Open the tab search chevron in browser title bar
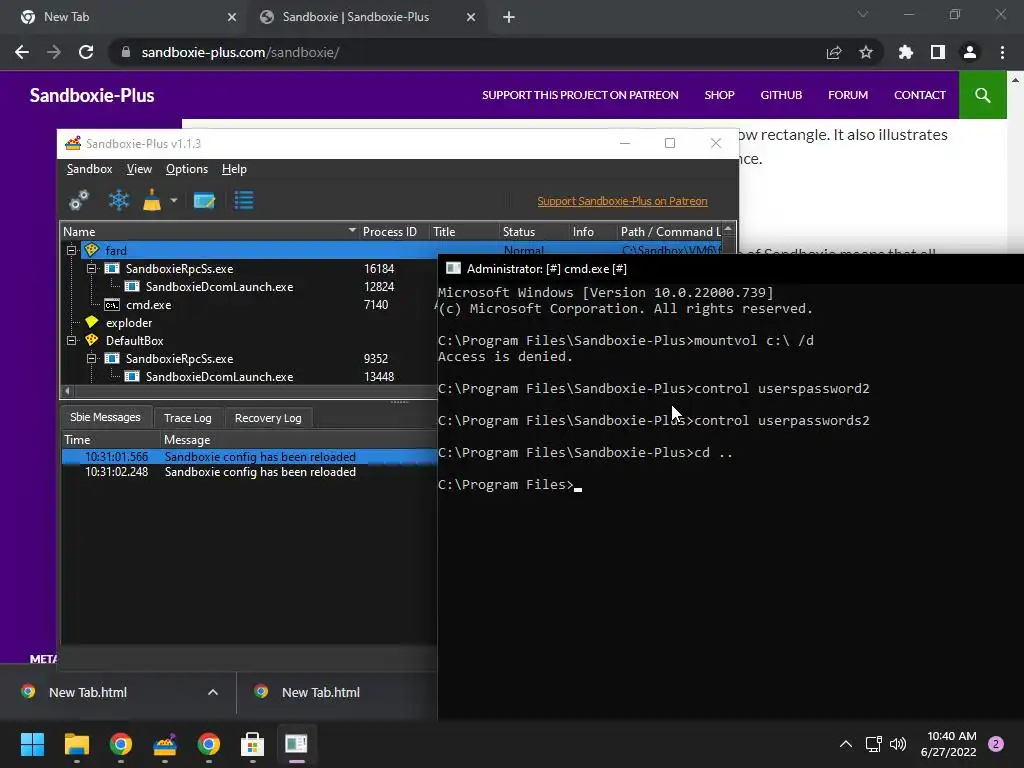1024x768 pixels. (863, 14)
